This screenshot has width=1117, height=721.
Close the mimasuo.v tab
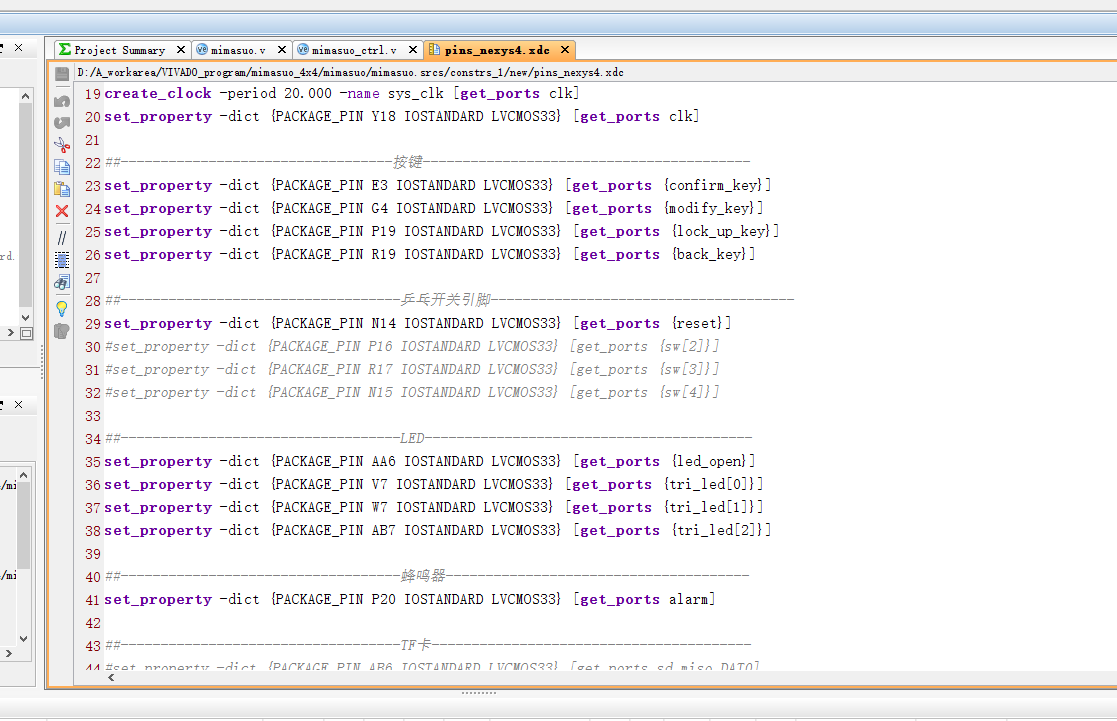(282, 49)
